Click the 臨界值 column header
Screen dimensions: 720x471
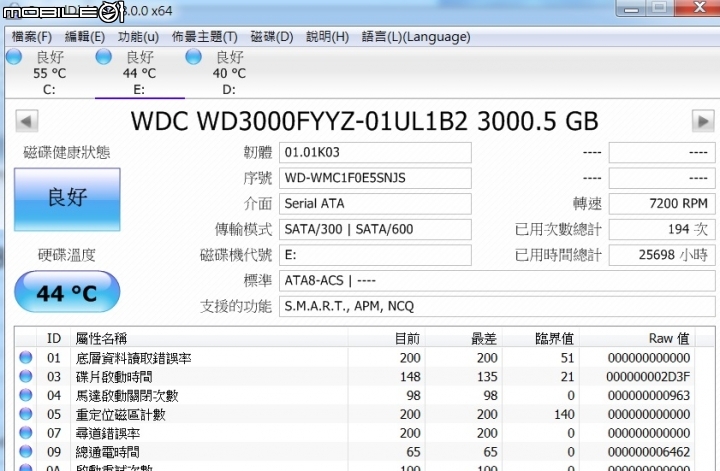541,339
